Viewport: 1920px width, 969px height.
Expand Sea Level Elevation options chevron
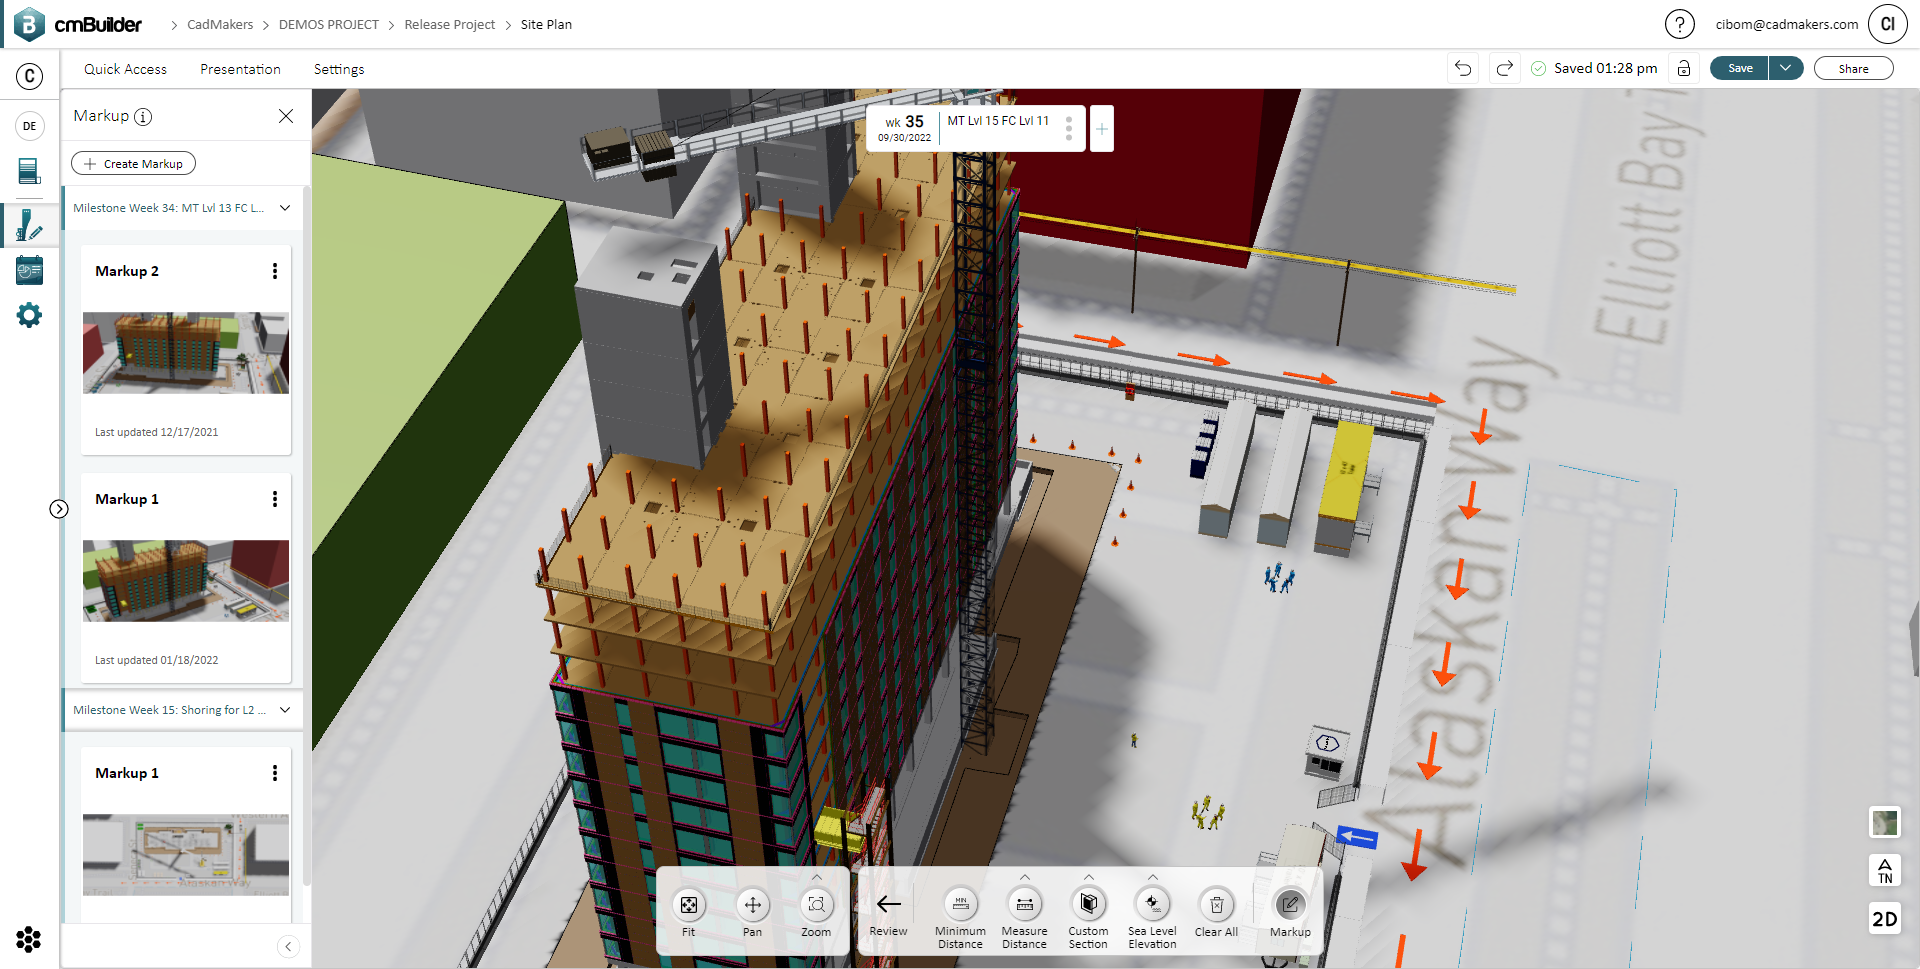(1153, 877)
